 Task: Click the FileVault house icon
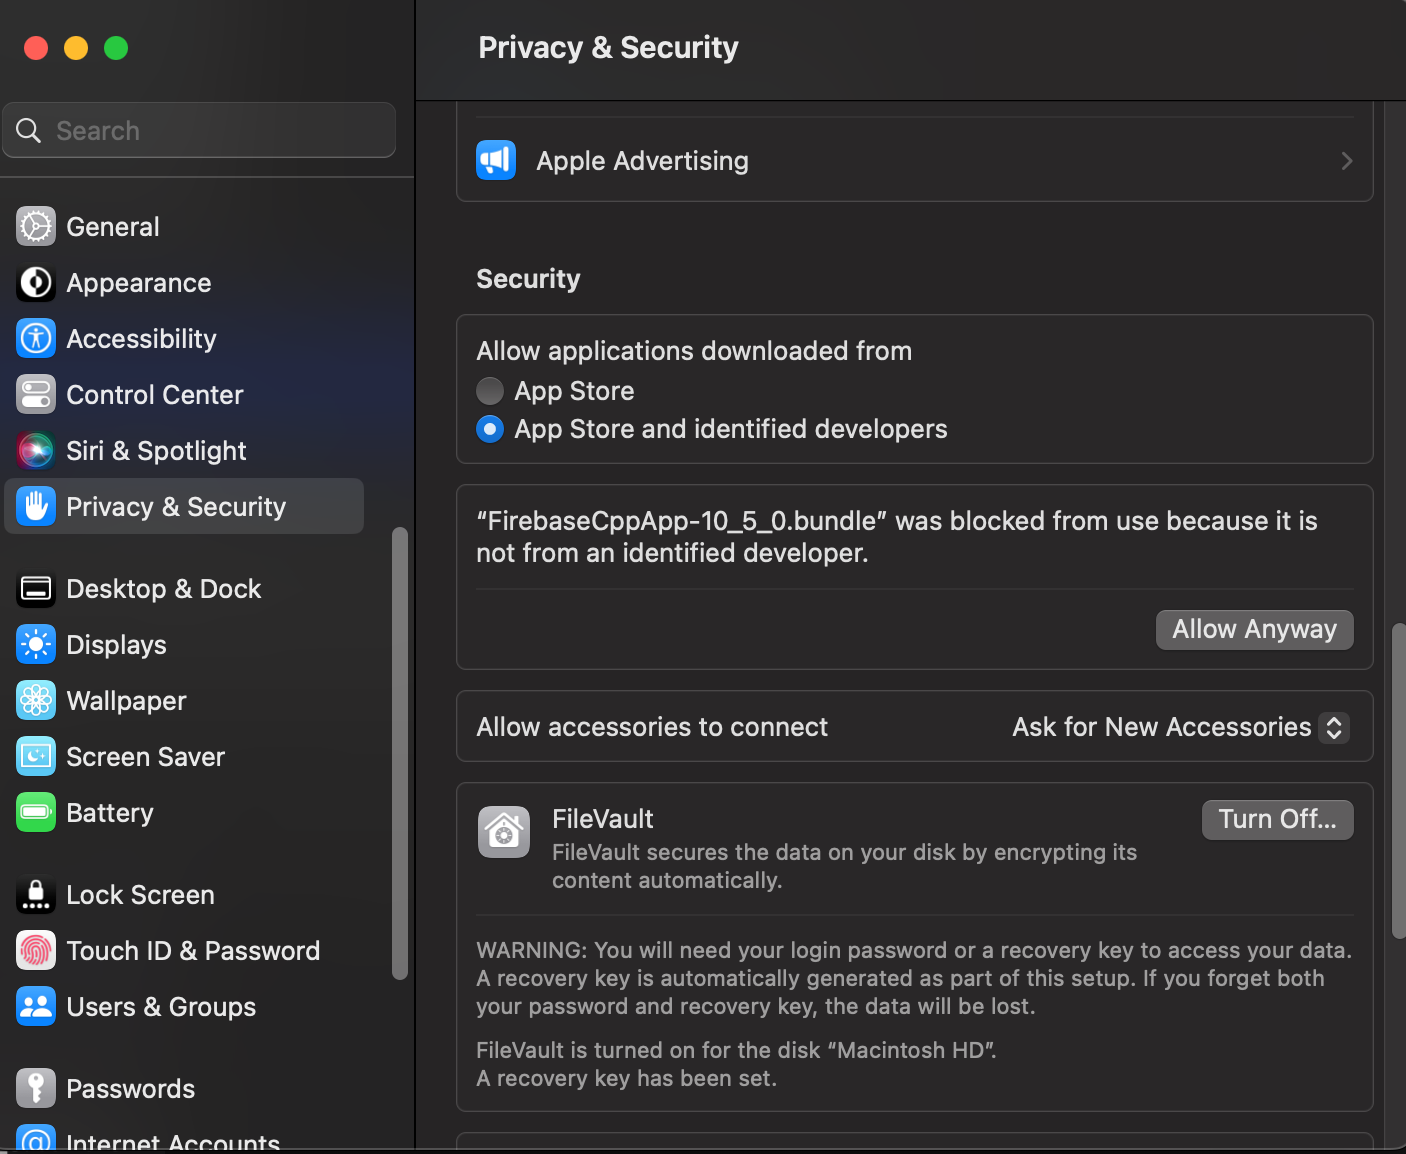[504, 832]
